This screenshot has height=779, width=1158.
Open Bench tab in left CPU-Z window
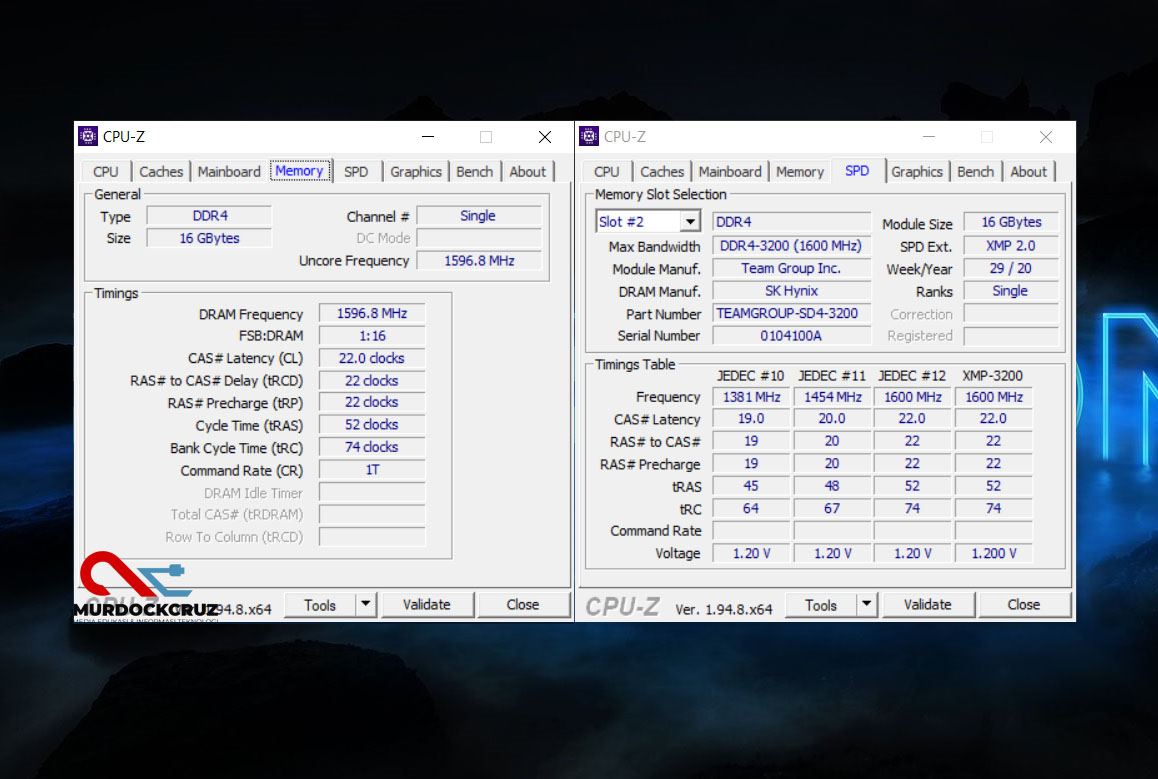(x=474, y=171)
